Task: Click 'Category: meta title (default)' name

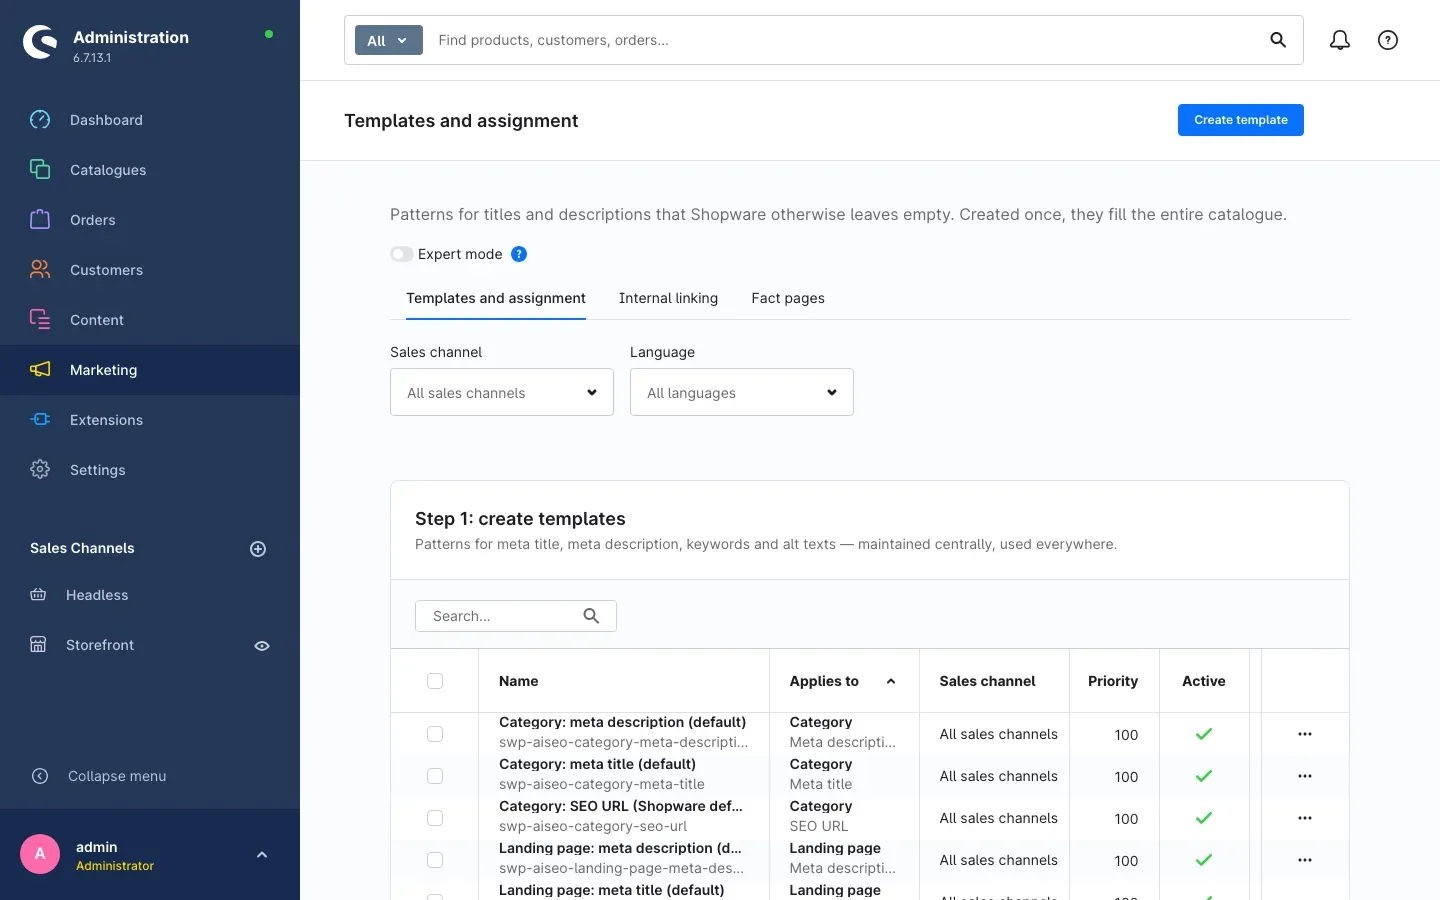Action: (x=597, y=764)
